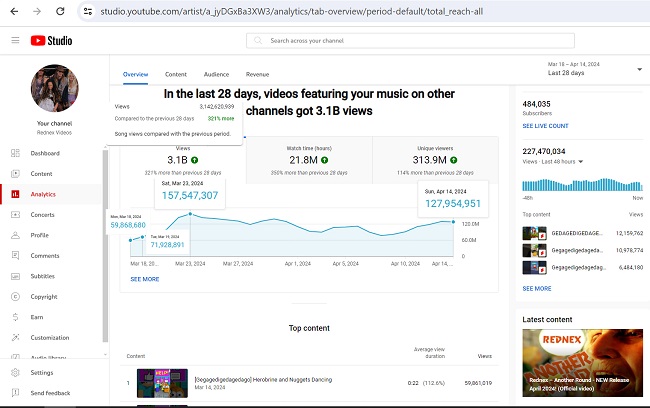The width and height of the screenshot is (650, 408).
Task: Open the hamburger menu next to Studio logo
Action: 15,40
